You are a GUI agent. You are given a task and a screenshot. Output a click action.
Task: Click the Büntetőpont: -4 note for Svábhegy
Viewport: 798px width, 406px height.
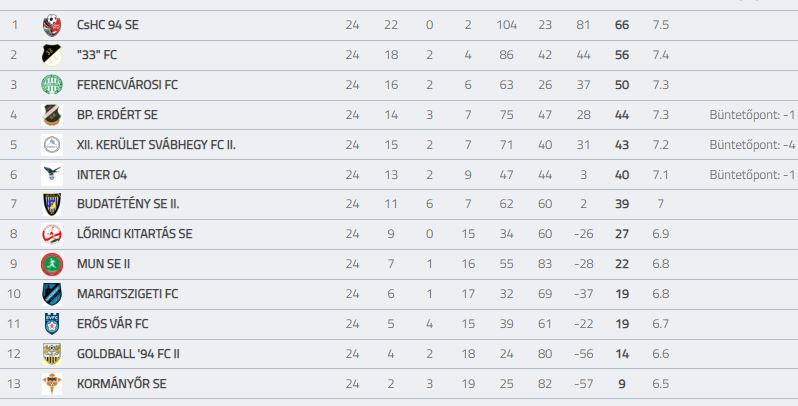(752, 145)
